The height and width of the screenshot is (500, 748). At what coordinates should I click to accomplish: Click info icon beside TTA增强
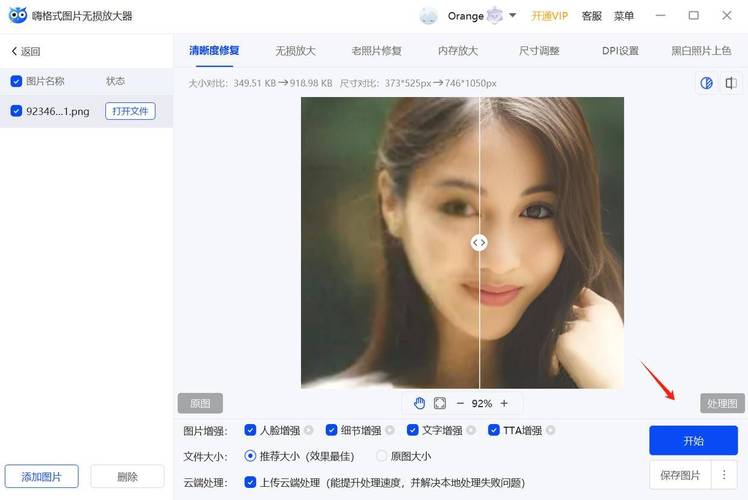click(x=551, y=430)
